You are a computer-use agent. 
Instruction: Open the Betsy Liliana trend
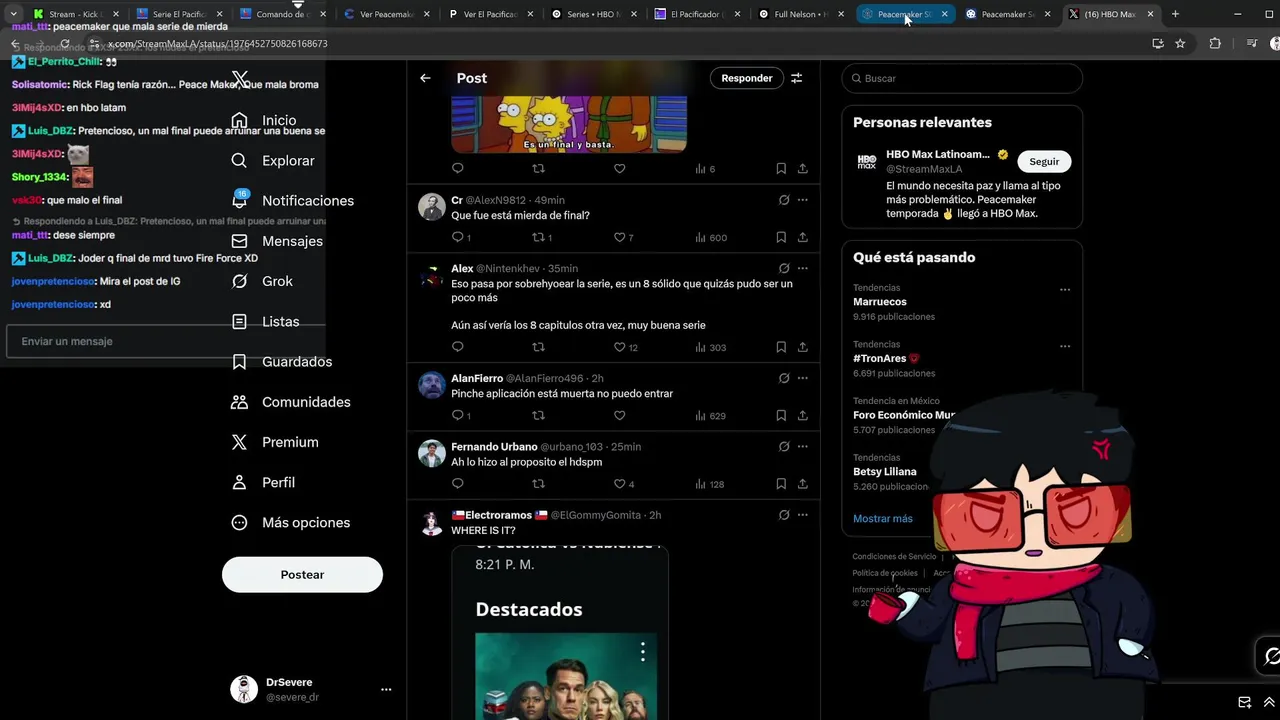885,471
